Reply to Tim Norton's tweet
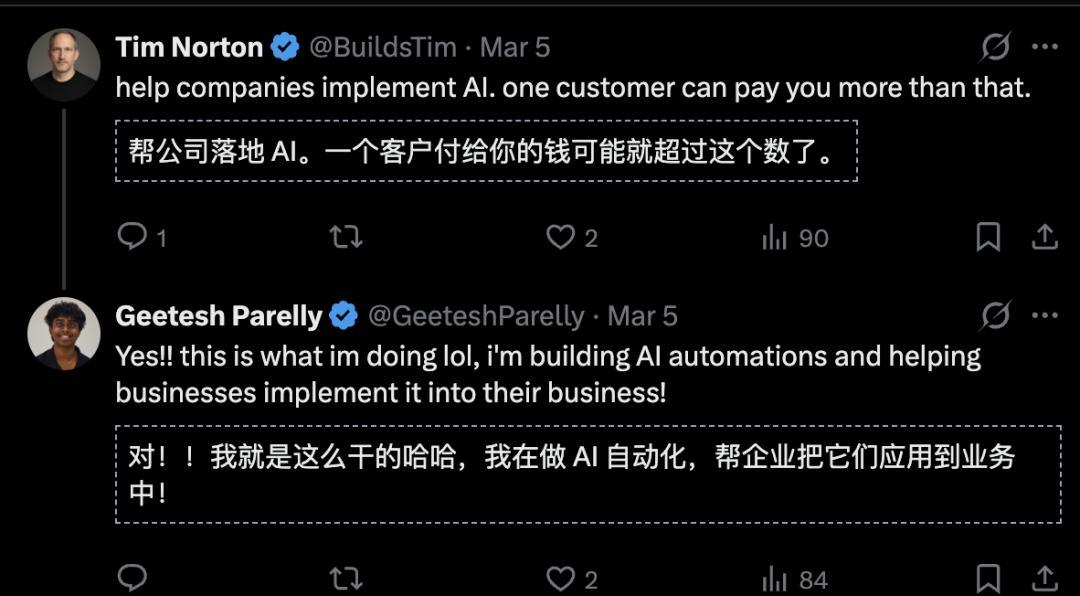This screenshot has height=596, width=1080. pyautogui.click(x=132, y=237)
